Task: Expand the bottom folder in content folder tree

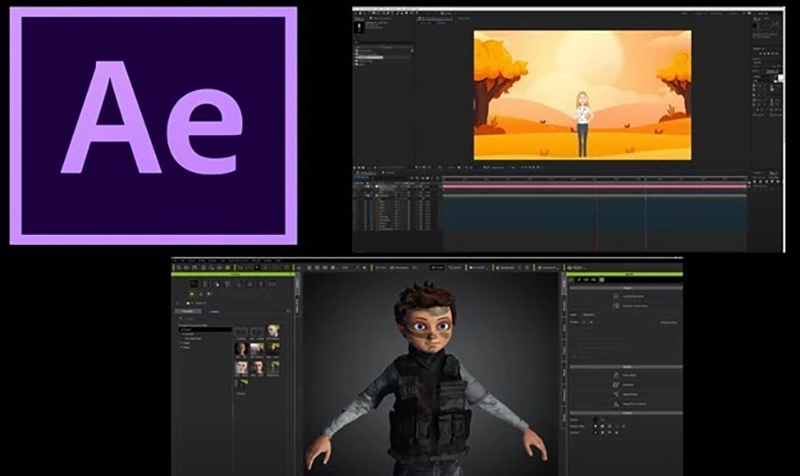Action: point(181,347)
